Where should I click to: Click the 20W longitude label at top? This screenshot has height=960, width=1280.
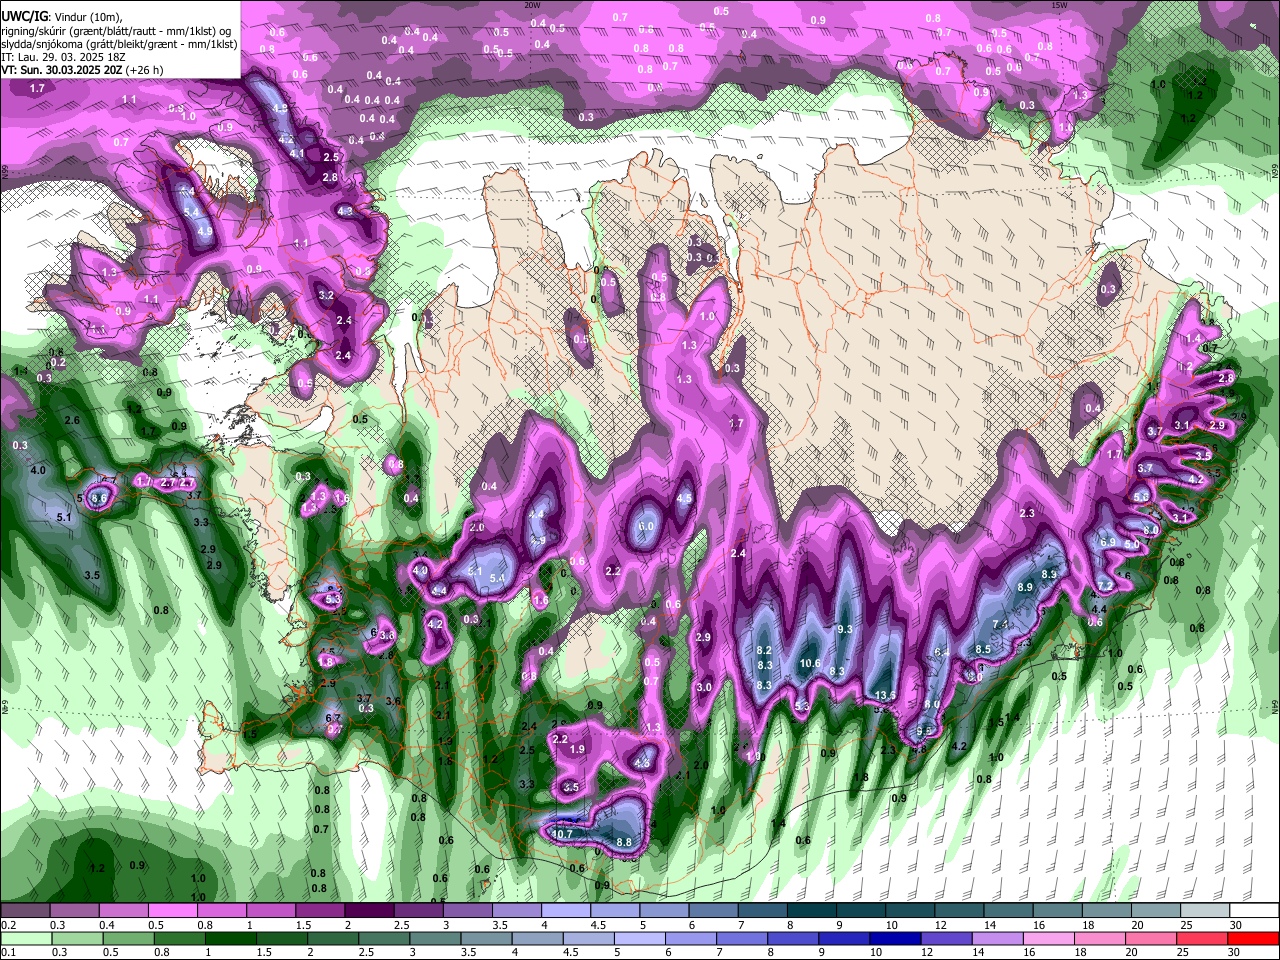pyautogui.click(x=532, y=5)
